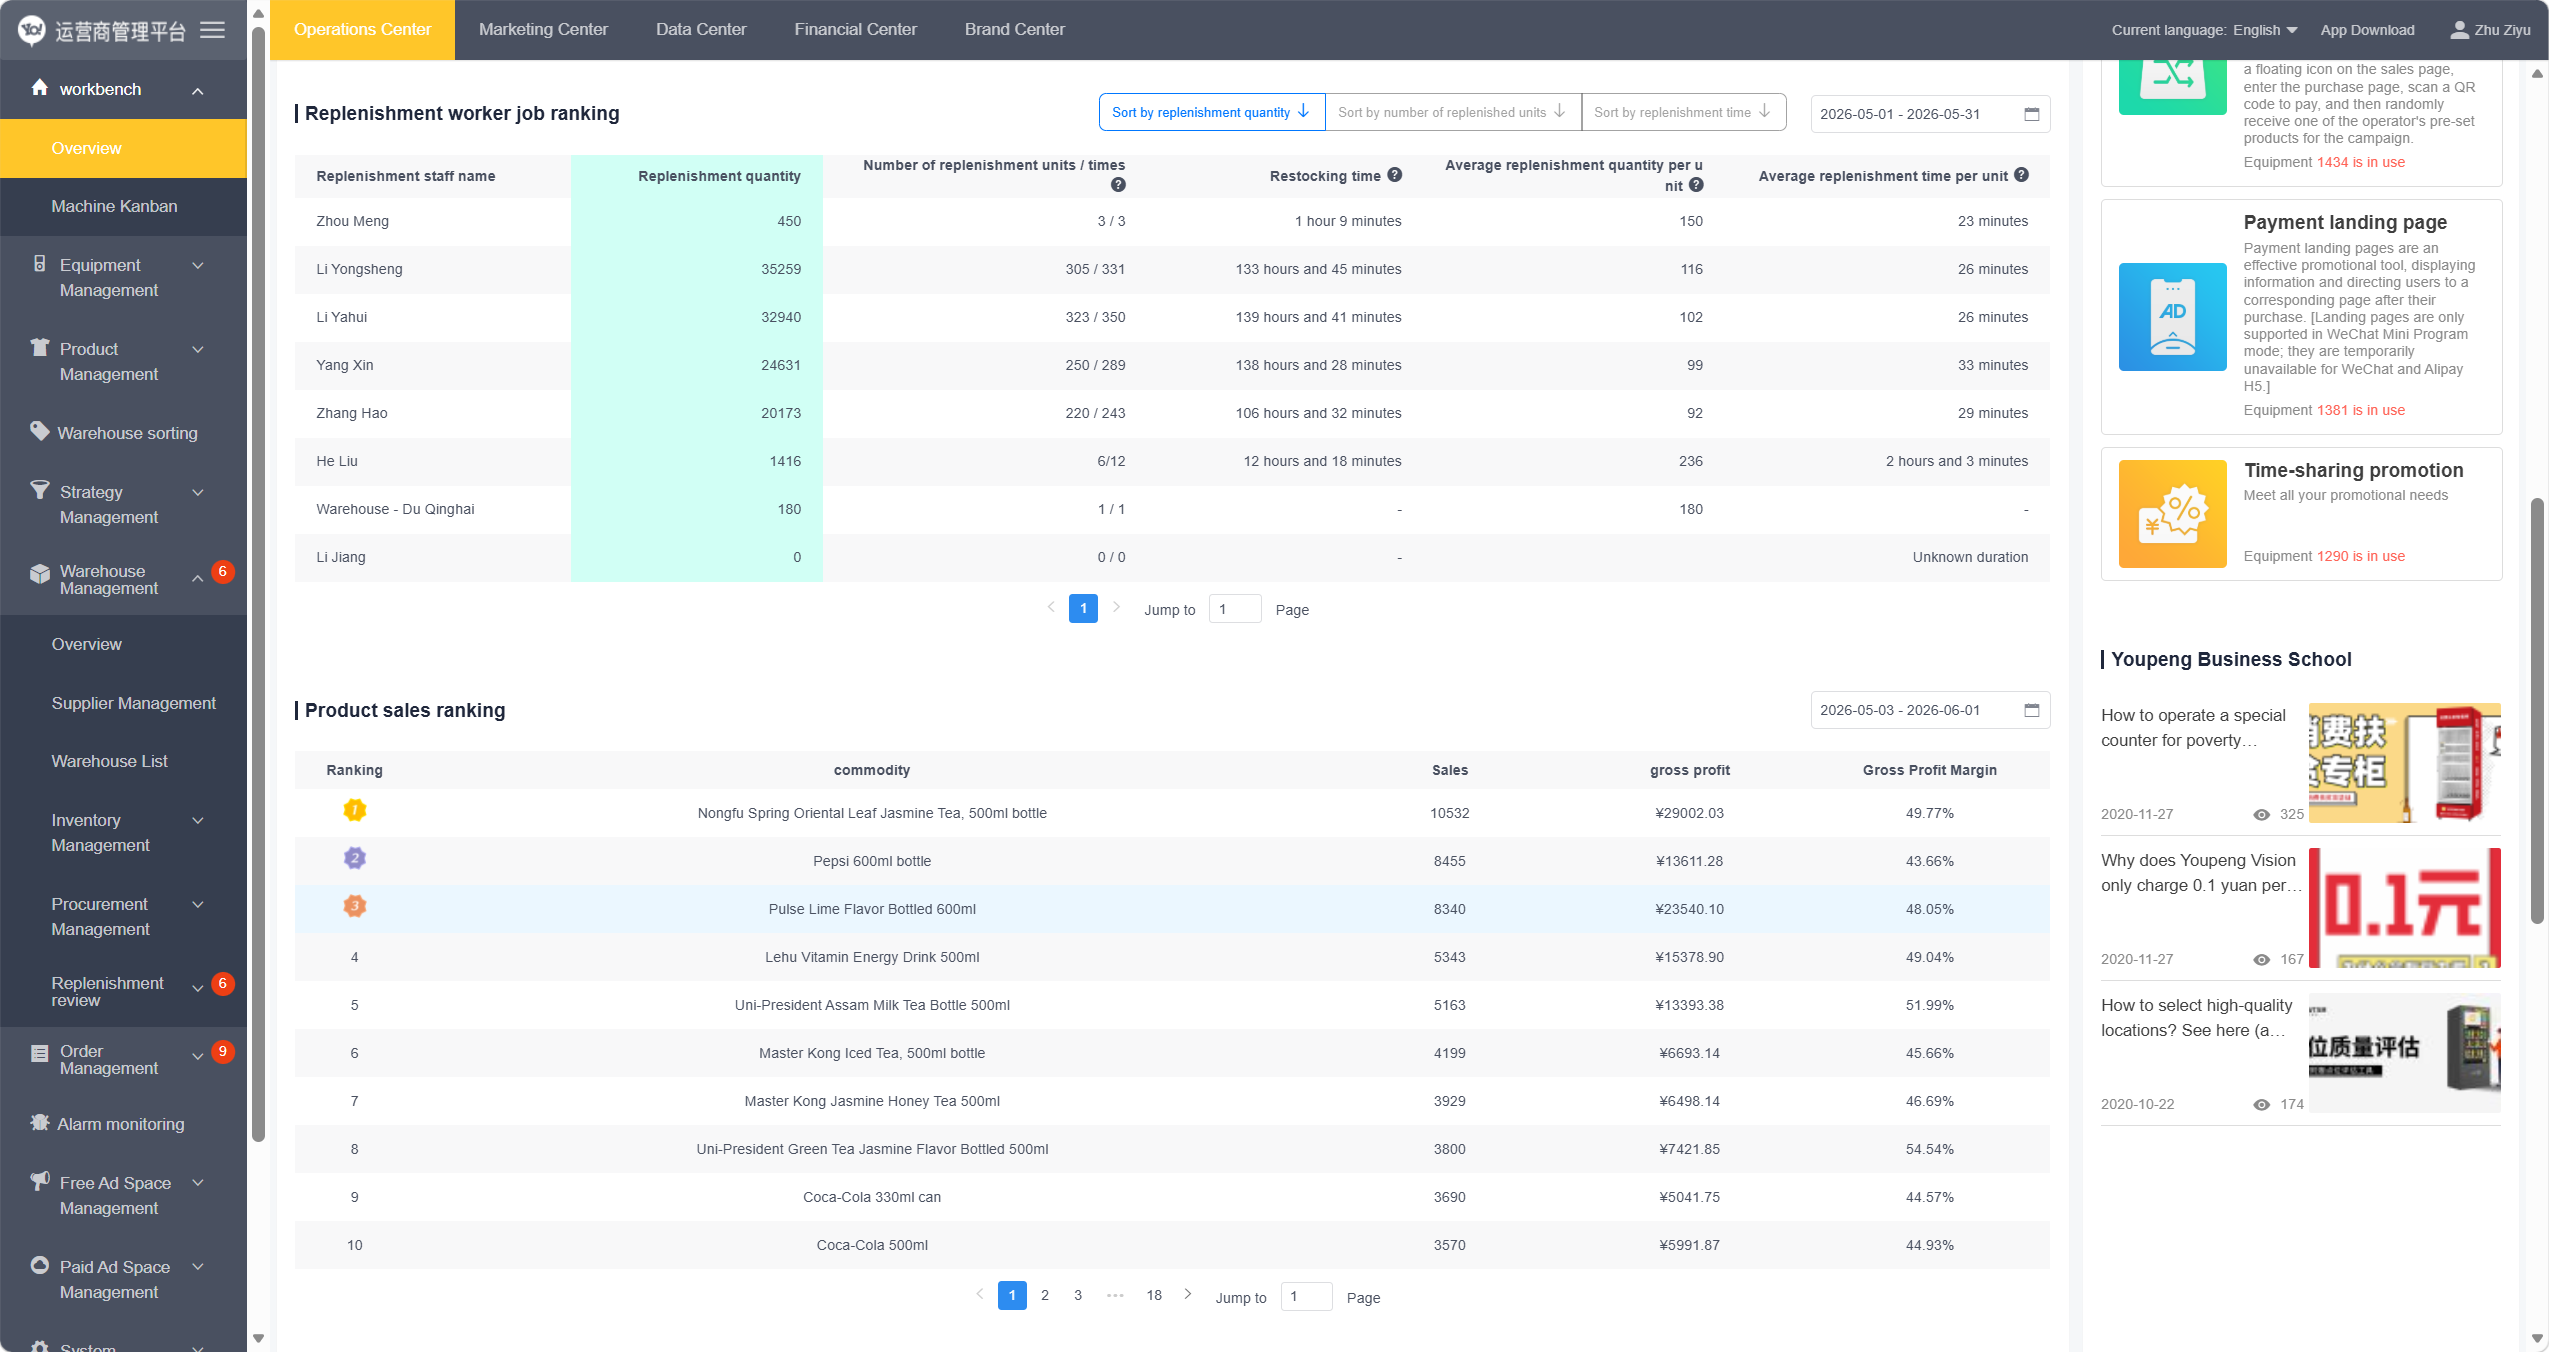Go to page 18 of product sales ranking

pyautogui.click(x=1154, y=1295)
